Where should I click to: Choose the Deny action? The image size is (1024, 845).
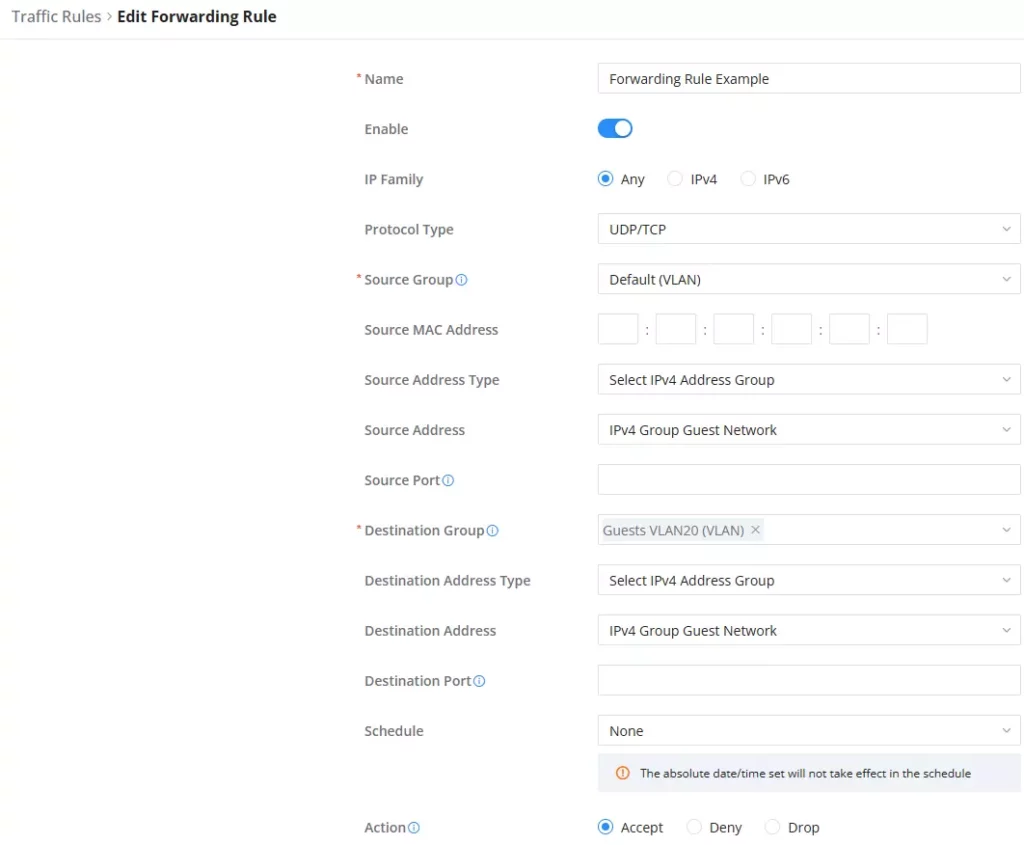(694, 827)
